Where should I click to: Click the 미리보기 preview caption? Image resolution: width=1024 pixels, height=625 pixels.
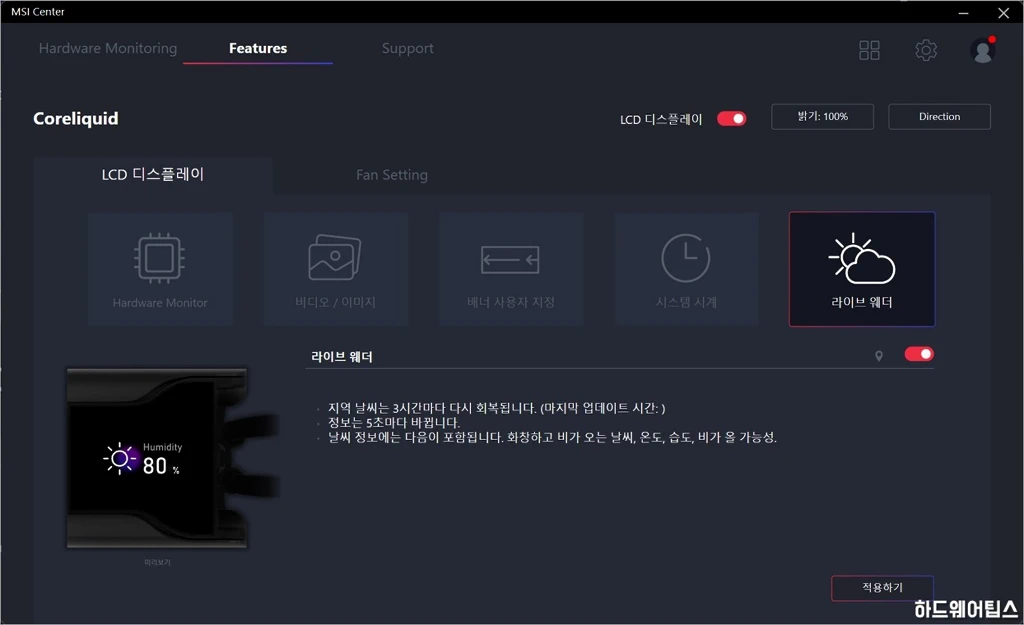coord(157,562)
